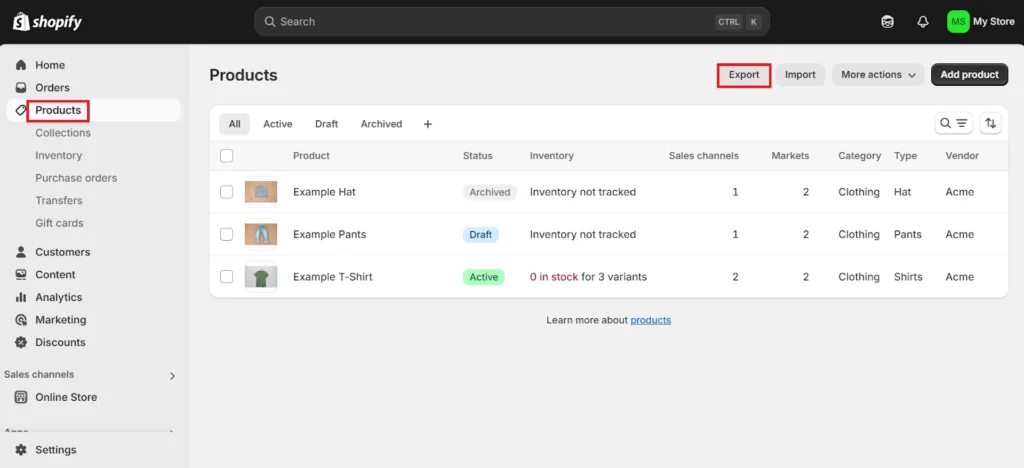Open the More actions dropdown

tap(878, 75)
